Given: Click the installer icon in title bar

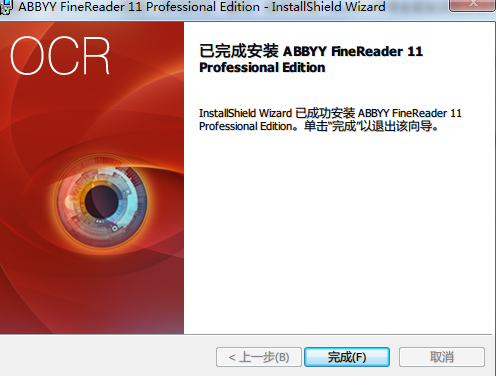Looking at the screenshot, I should point(6,7).
